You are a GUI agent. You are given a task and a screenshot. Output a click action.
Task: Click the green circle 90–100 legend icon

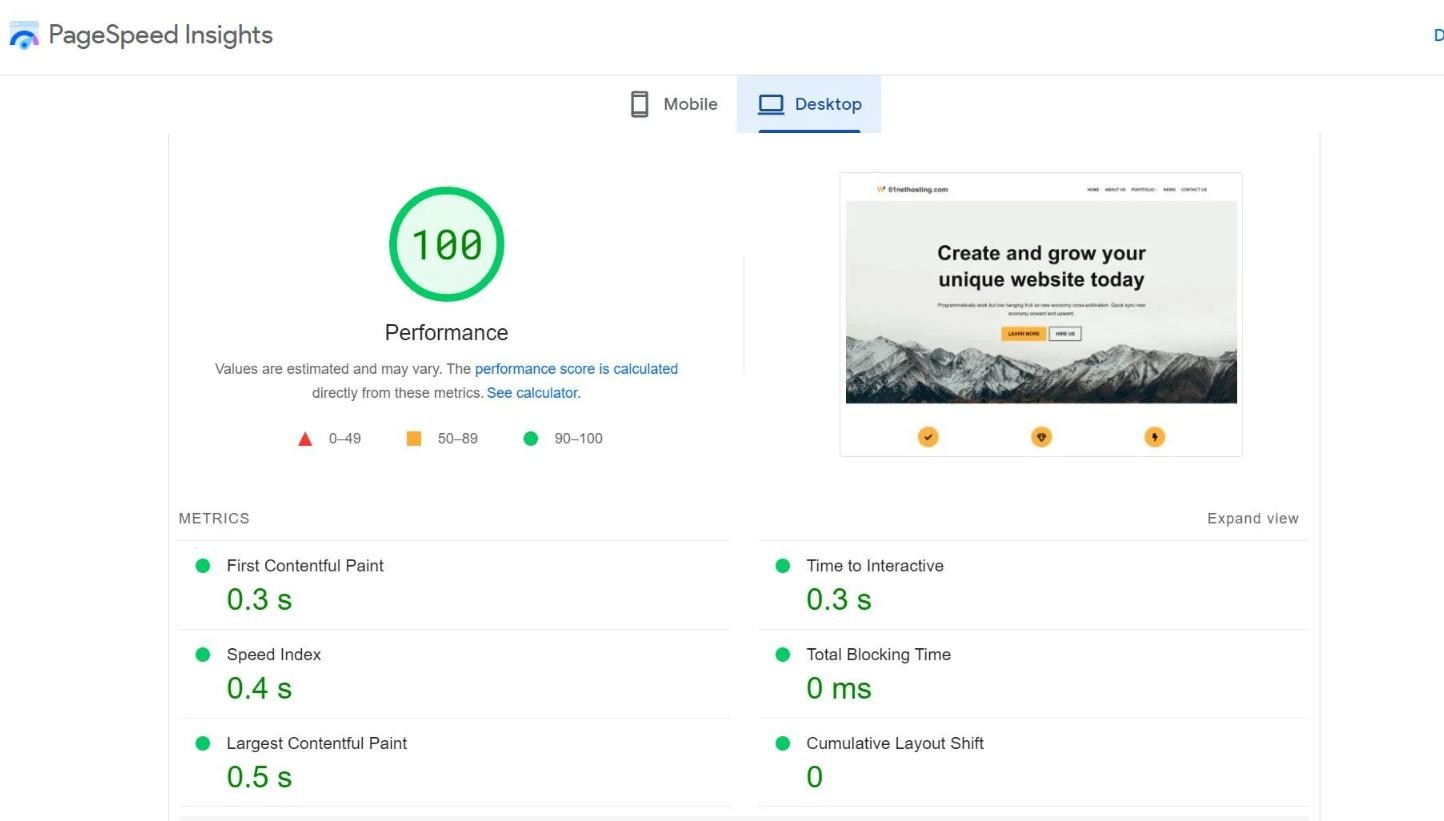click(530, 438)
